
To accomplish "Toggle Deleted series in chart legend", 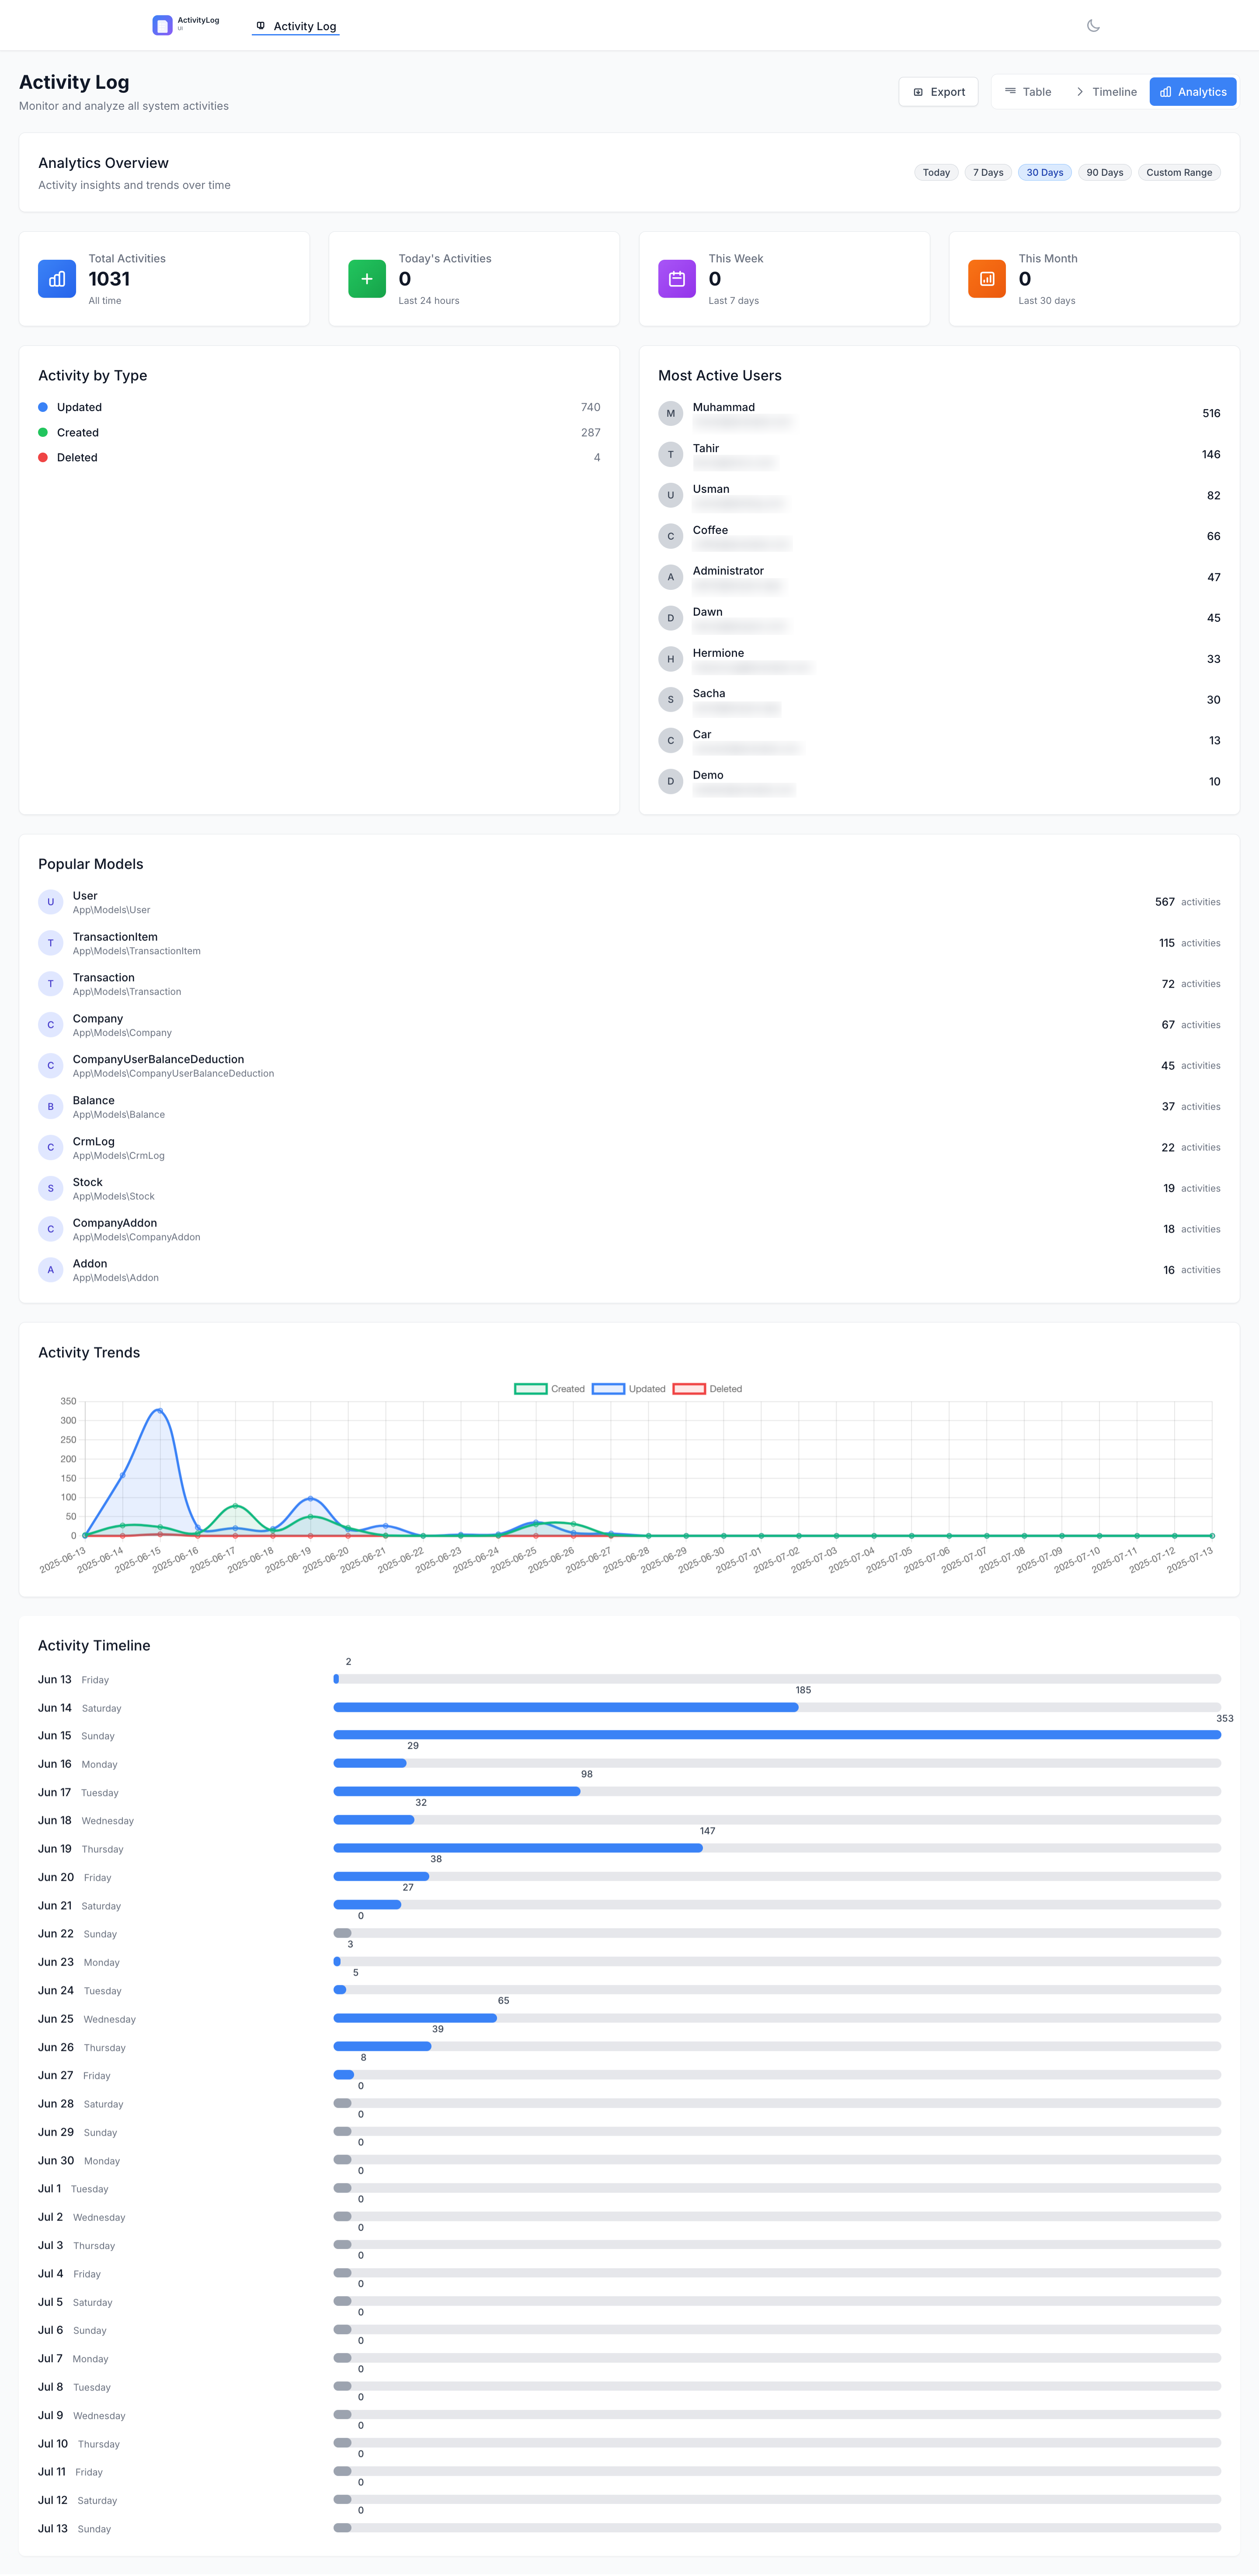I will click(707, 1389).
